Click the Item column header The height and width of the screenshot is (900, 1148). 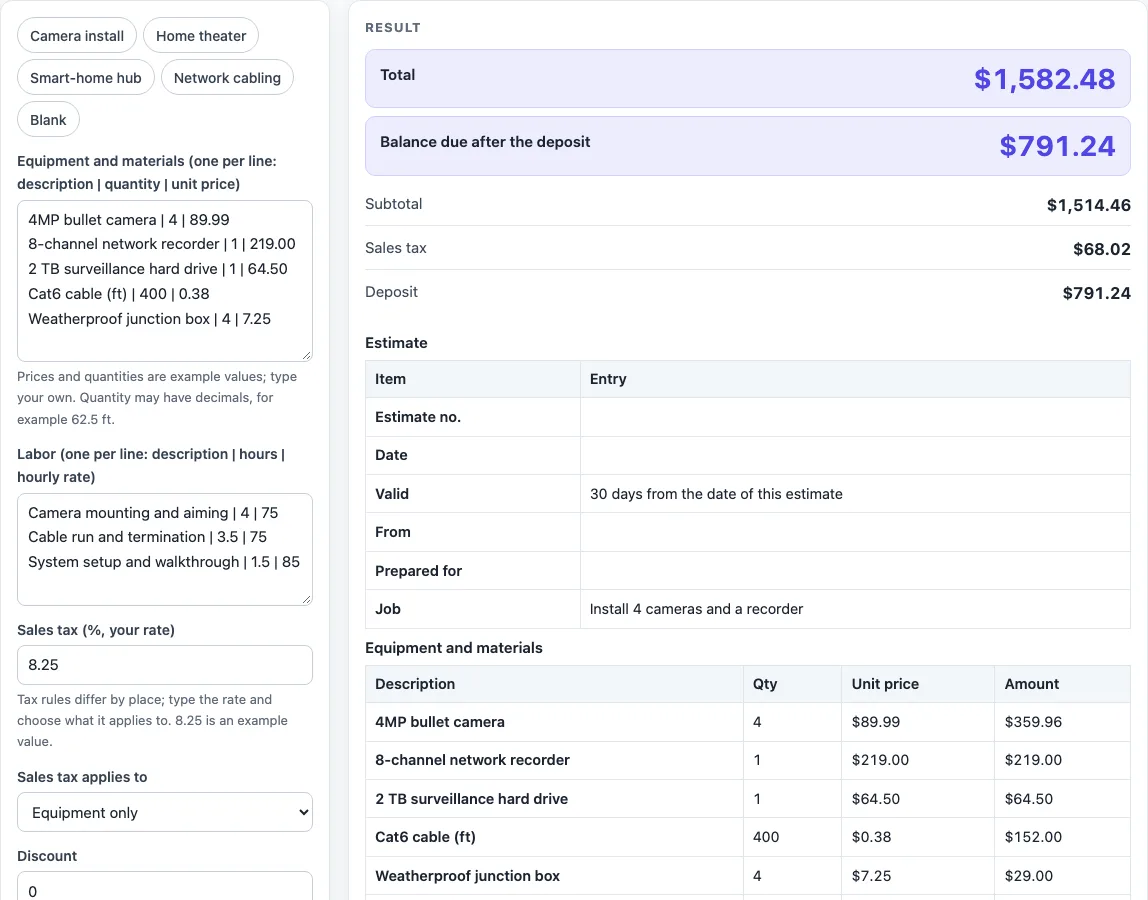(390, 379)
